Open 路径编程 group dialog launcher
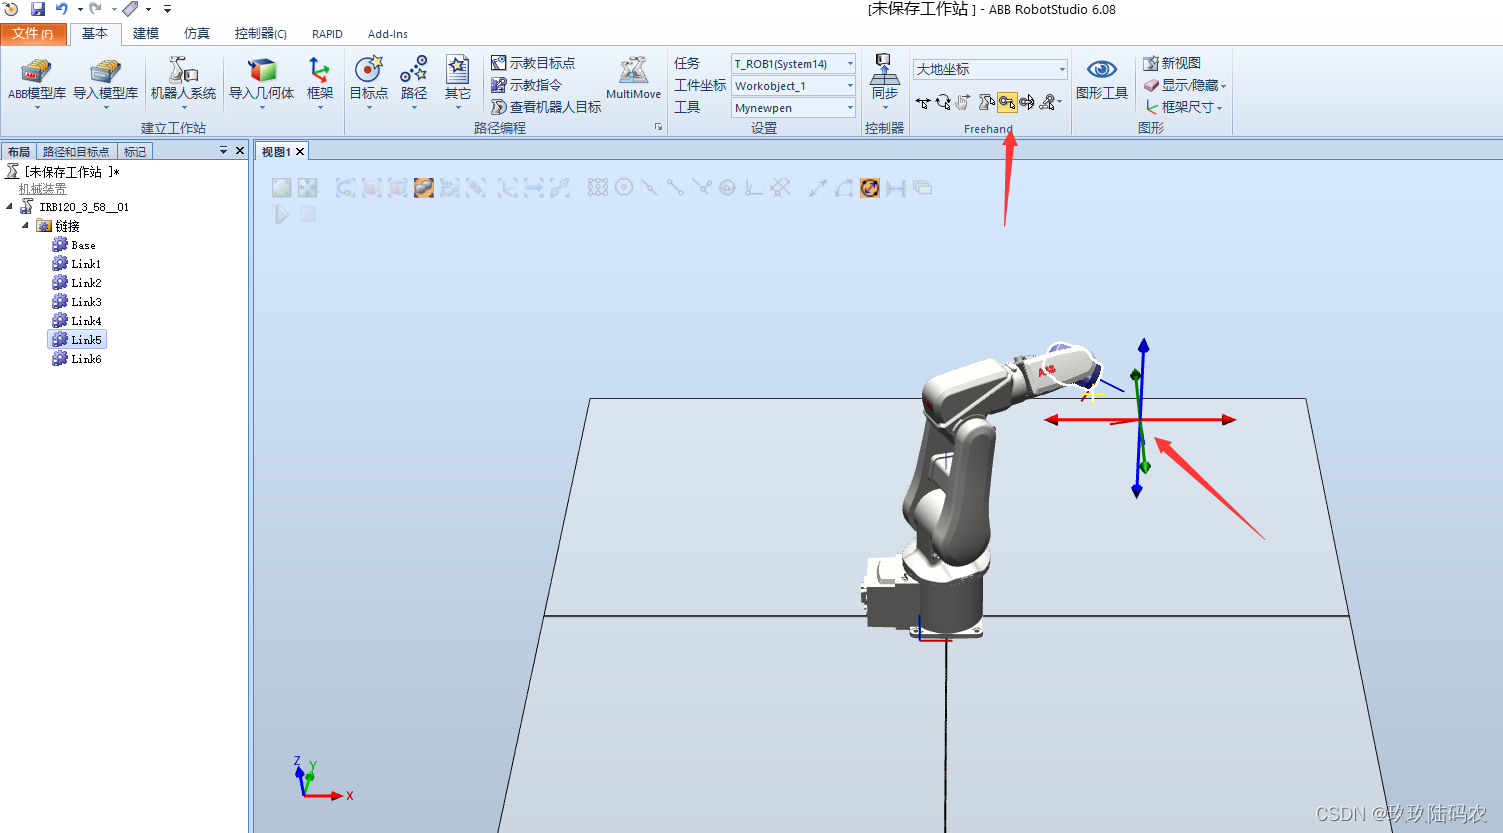Screen dimensions: 1503x833 658,127
